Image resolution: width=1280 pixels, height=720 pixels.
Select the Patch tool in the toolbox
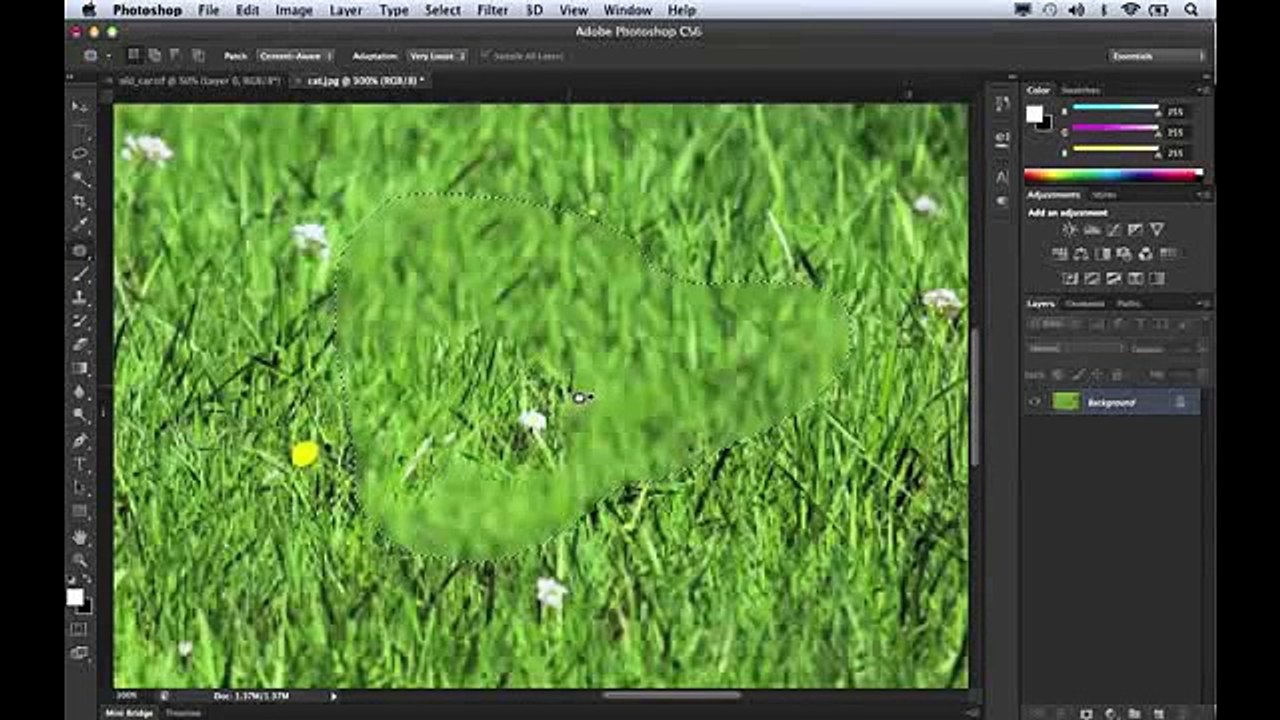coord(80,250)
